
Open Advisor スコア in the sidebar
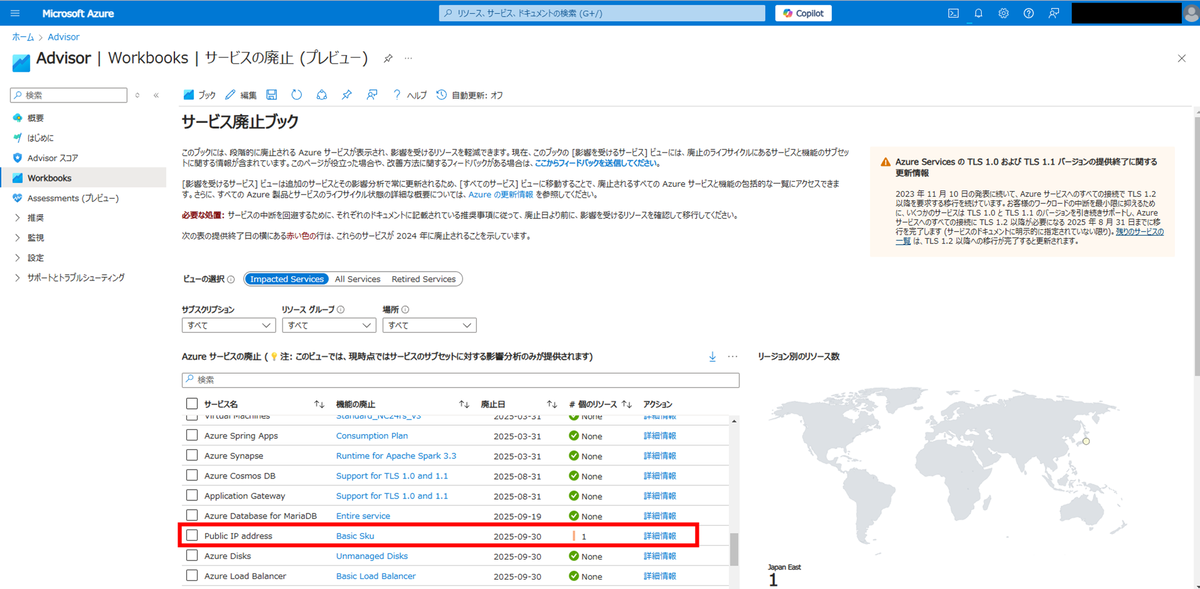53,158
